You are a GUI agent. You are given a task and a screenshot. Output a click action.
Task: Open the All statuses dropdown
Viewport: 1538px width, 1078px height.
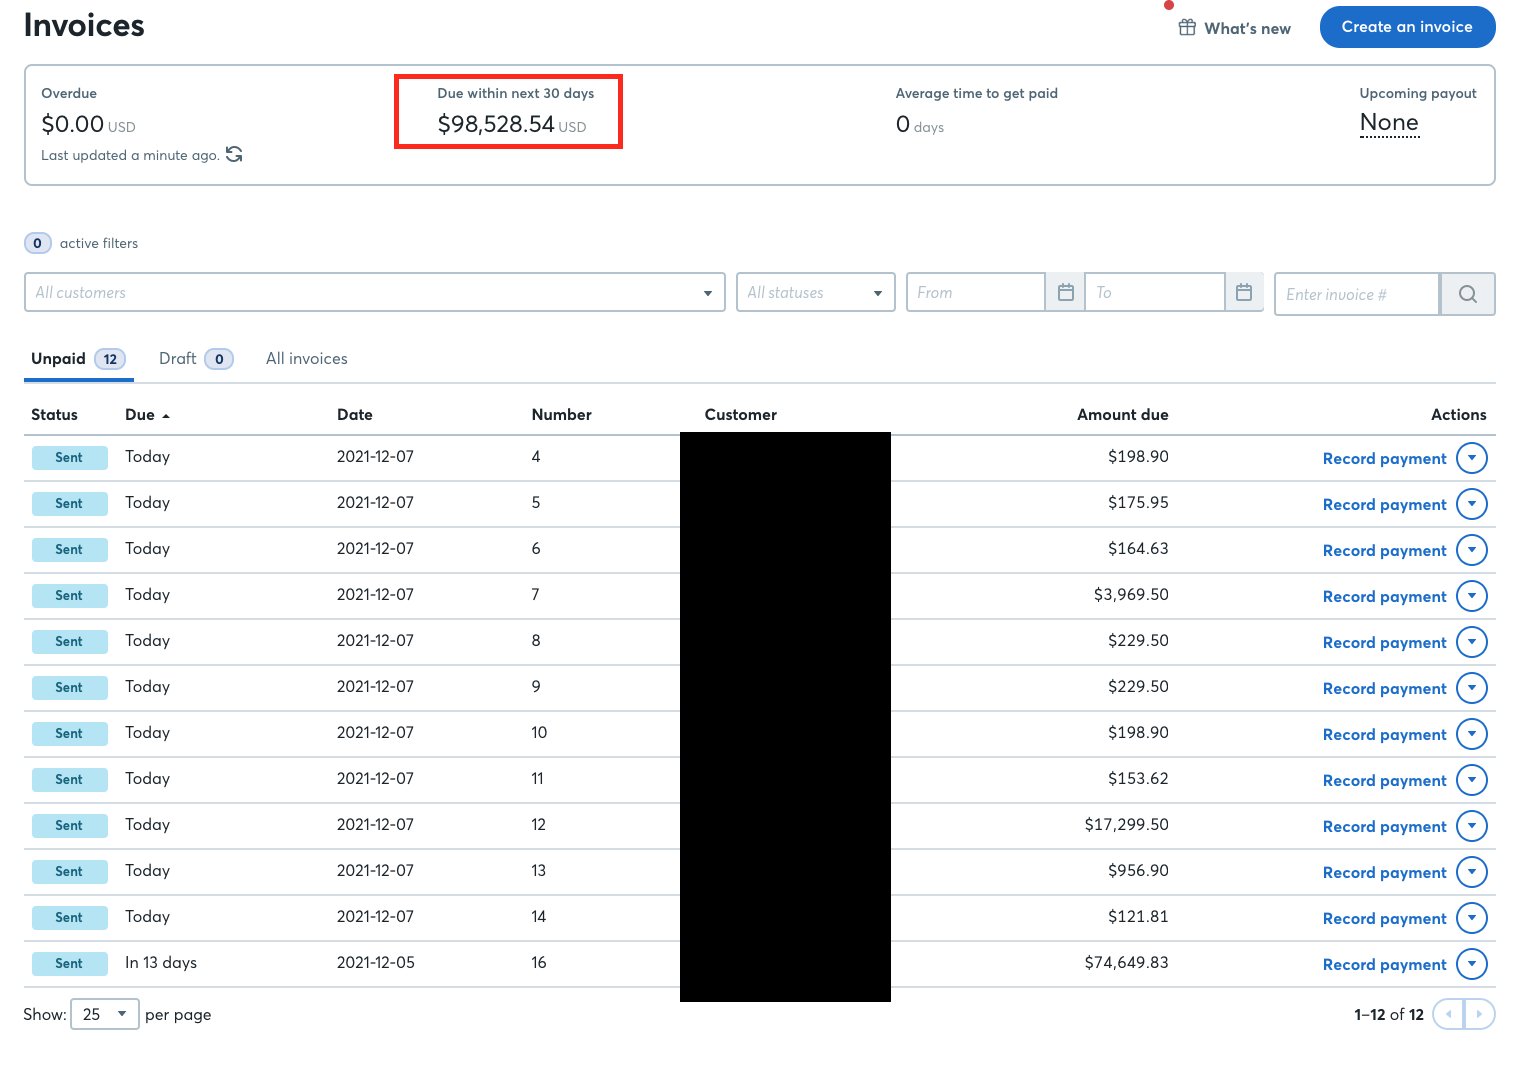[x=815, y=292]
